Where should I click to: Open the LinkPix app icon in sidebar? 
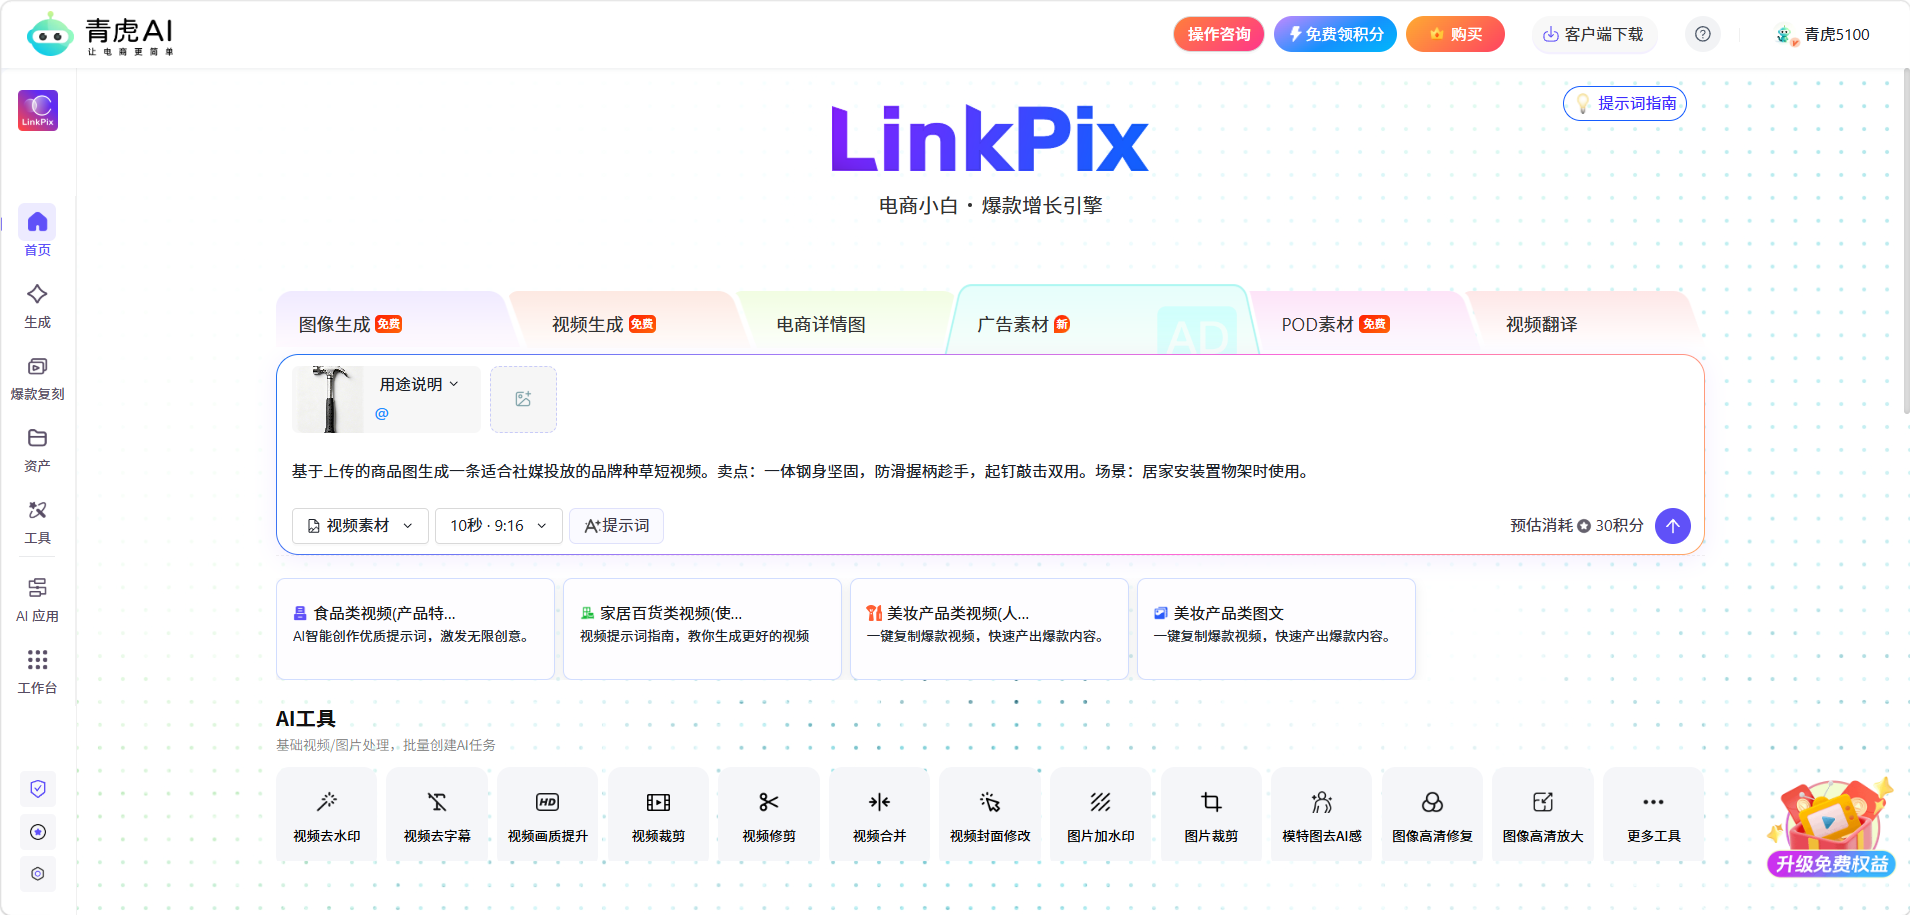pos(38,110)
